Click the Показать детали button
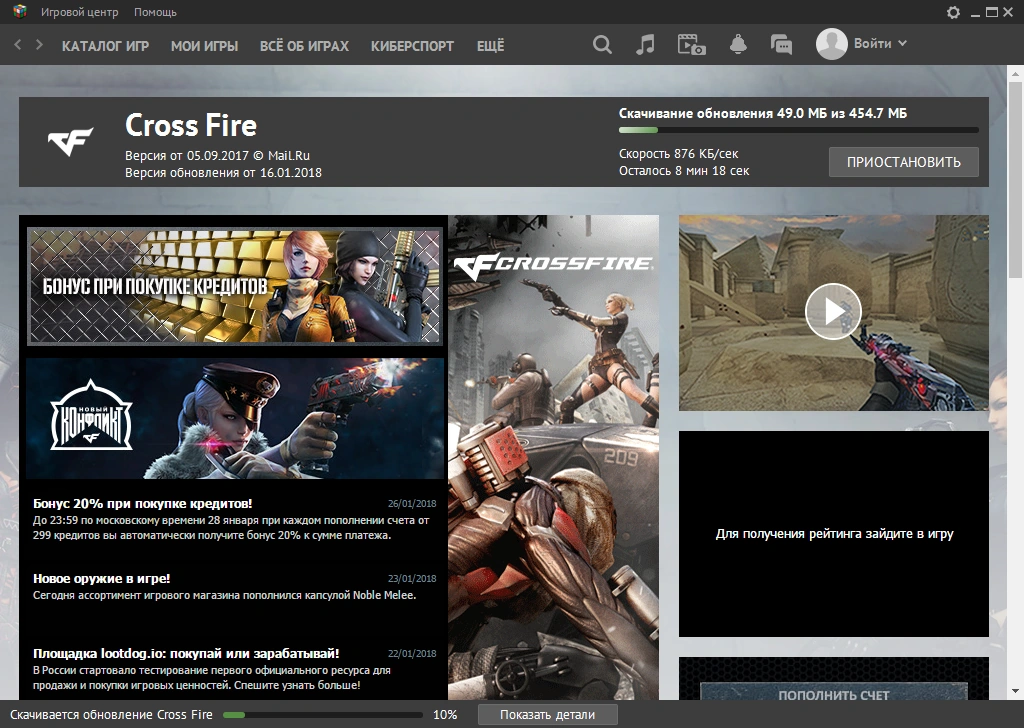This screenshot has height=728, width=1024. [547, 715]
